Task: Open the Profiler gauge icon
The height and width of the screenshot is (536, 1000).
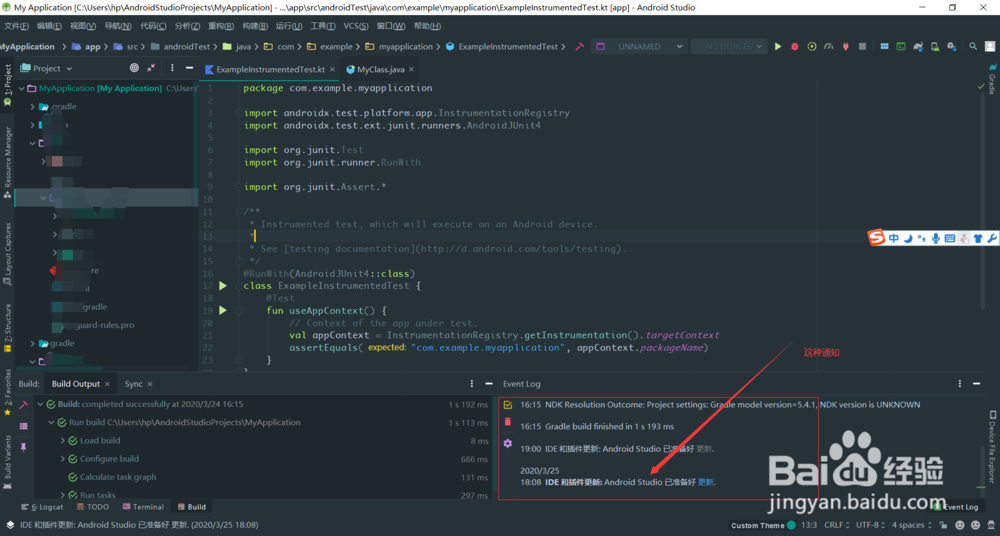Action: 828,47
